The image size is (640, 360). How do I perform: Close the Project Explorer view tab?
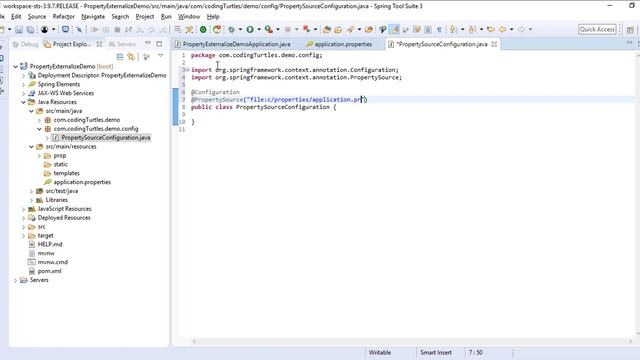[x=99, y=44]
